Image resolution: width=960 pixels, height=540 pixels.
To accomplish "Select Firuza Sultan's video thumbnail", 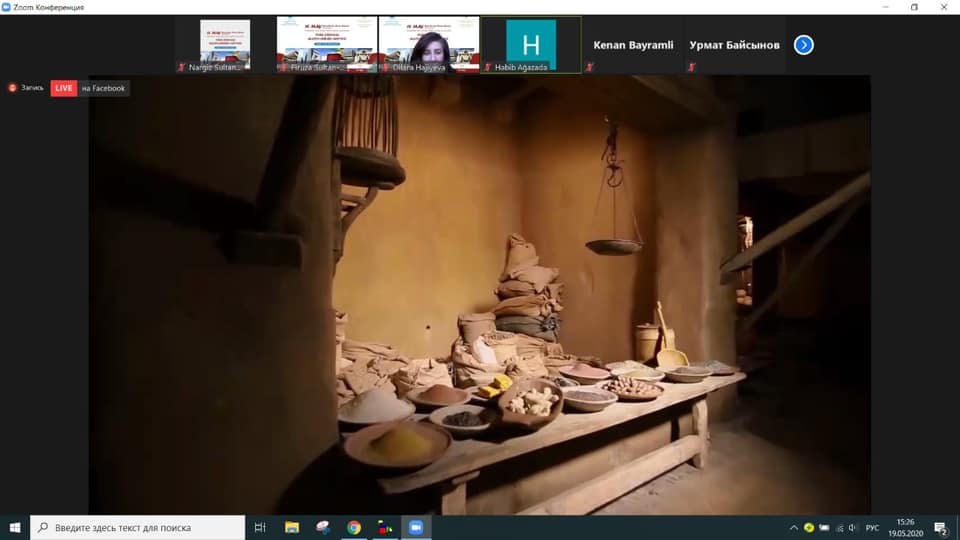I will tap(327, 44).
